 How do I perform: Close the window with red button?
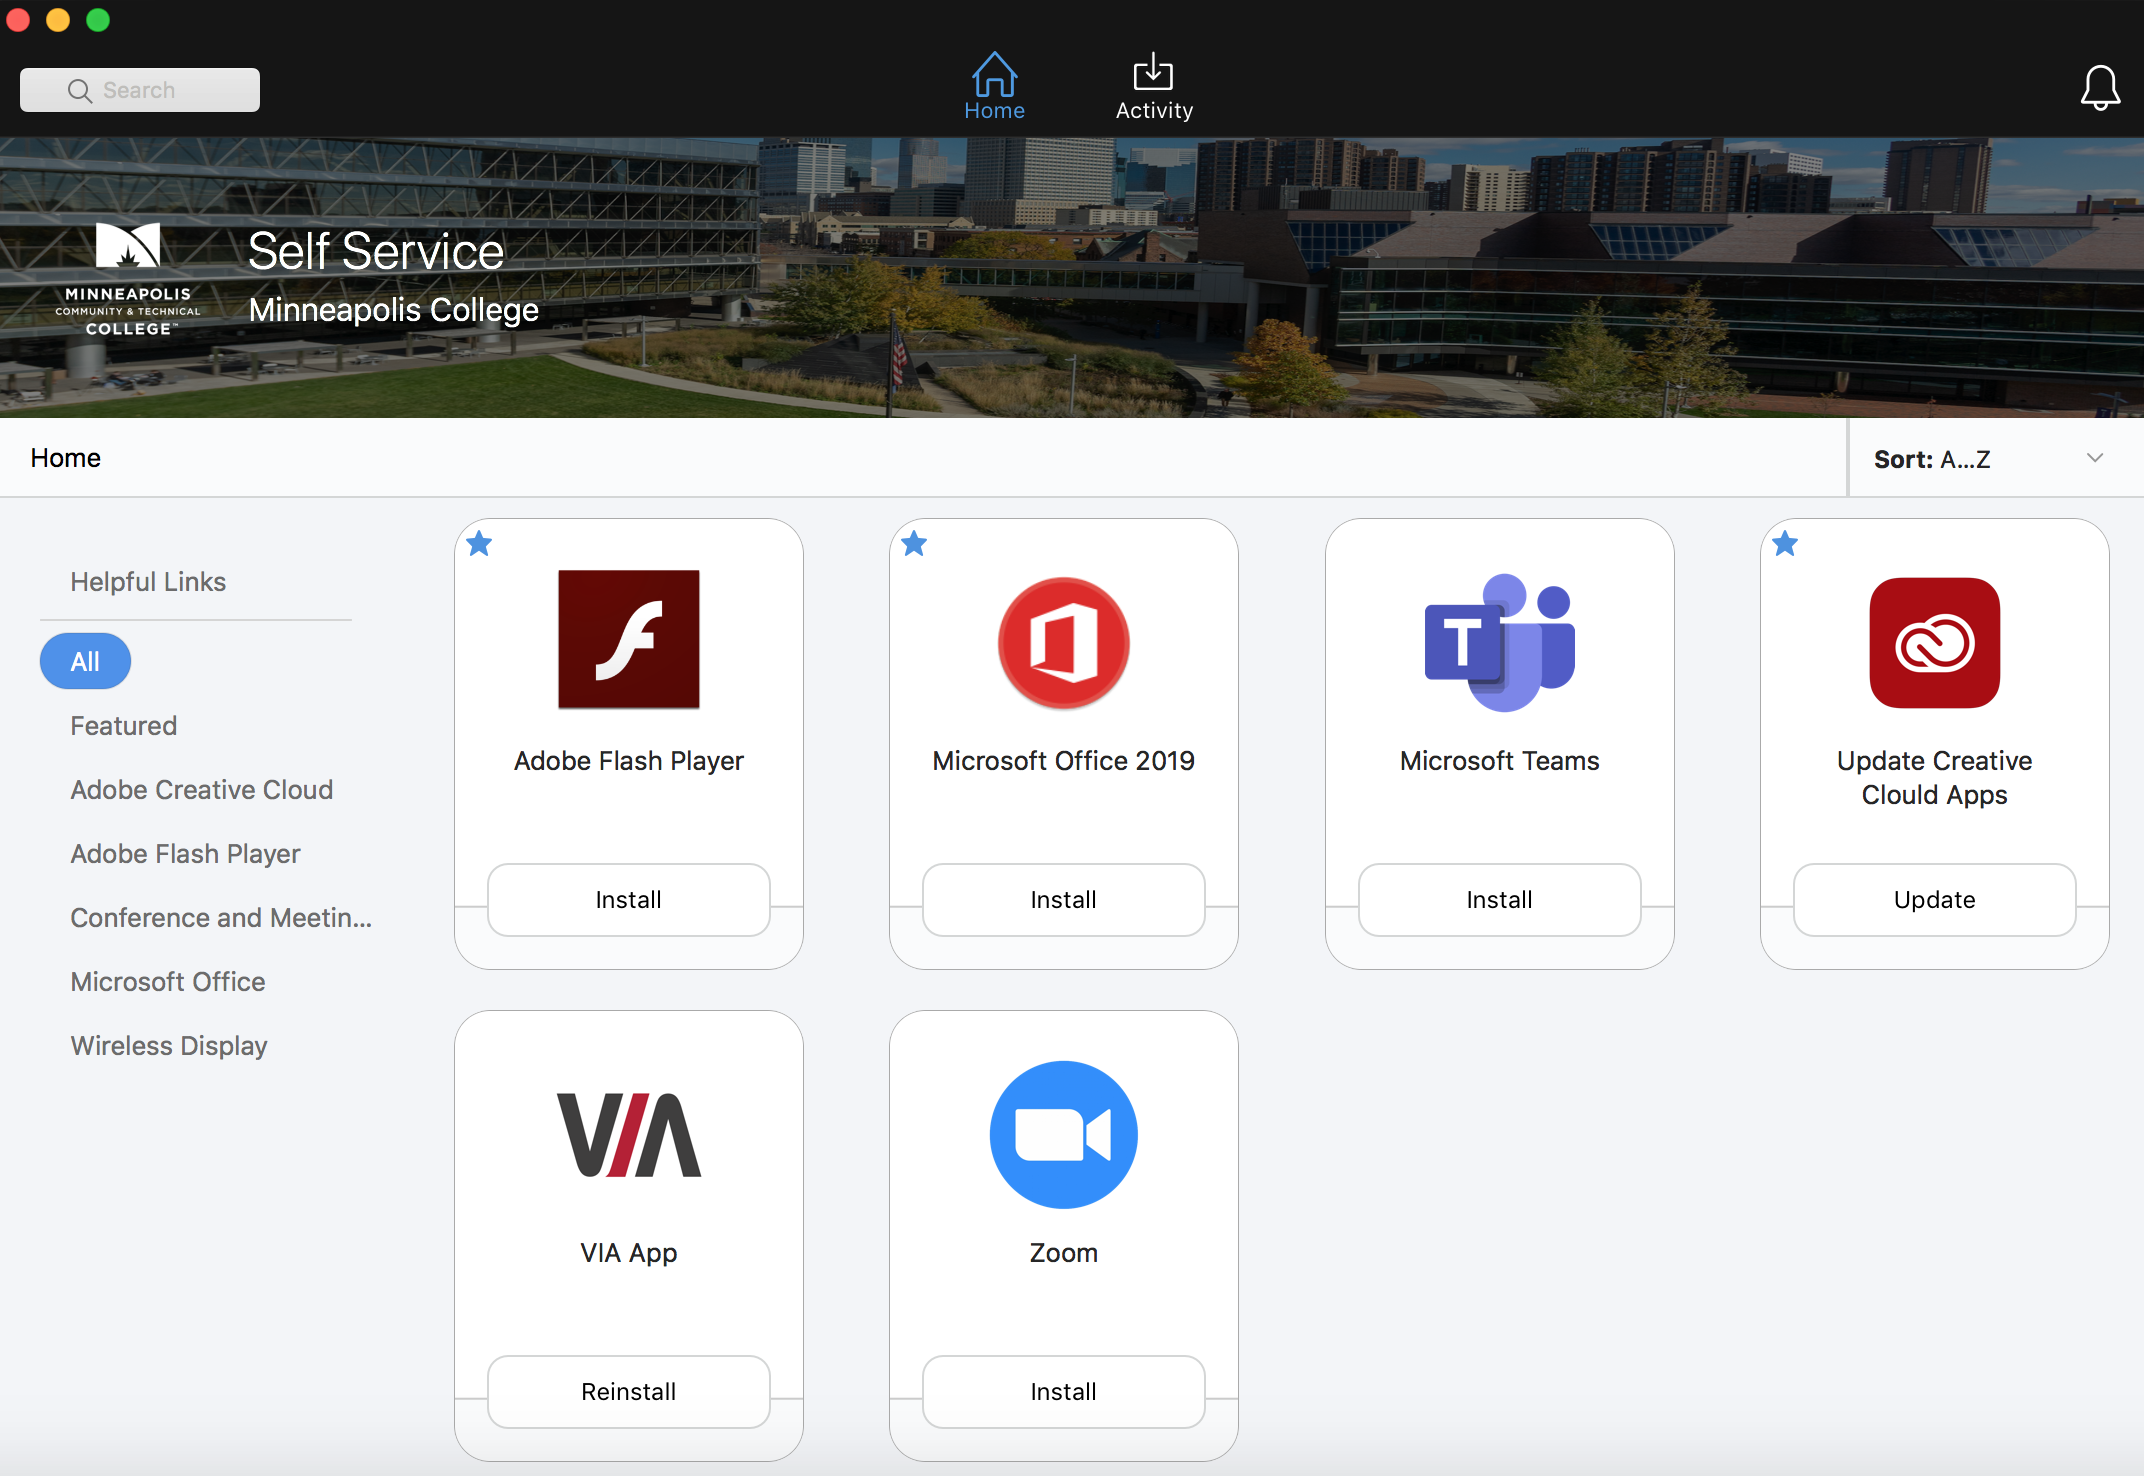click(x=17, y=19)
